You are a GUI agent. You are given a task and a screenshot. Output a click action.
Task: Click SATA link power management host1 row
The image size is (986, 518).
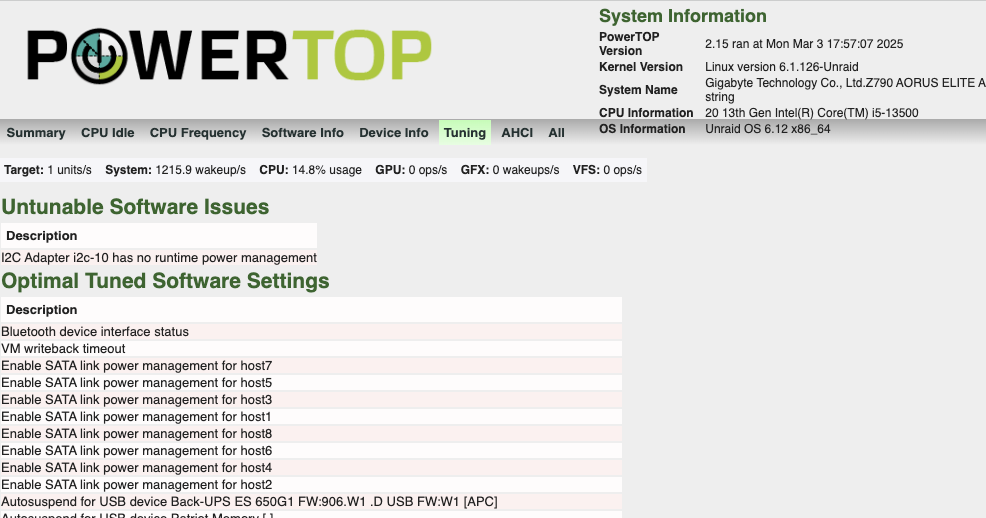tap(311, 416)
